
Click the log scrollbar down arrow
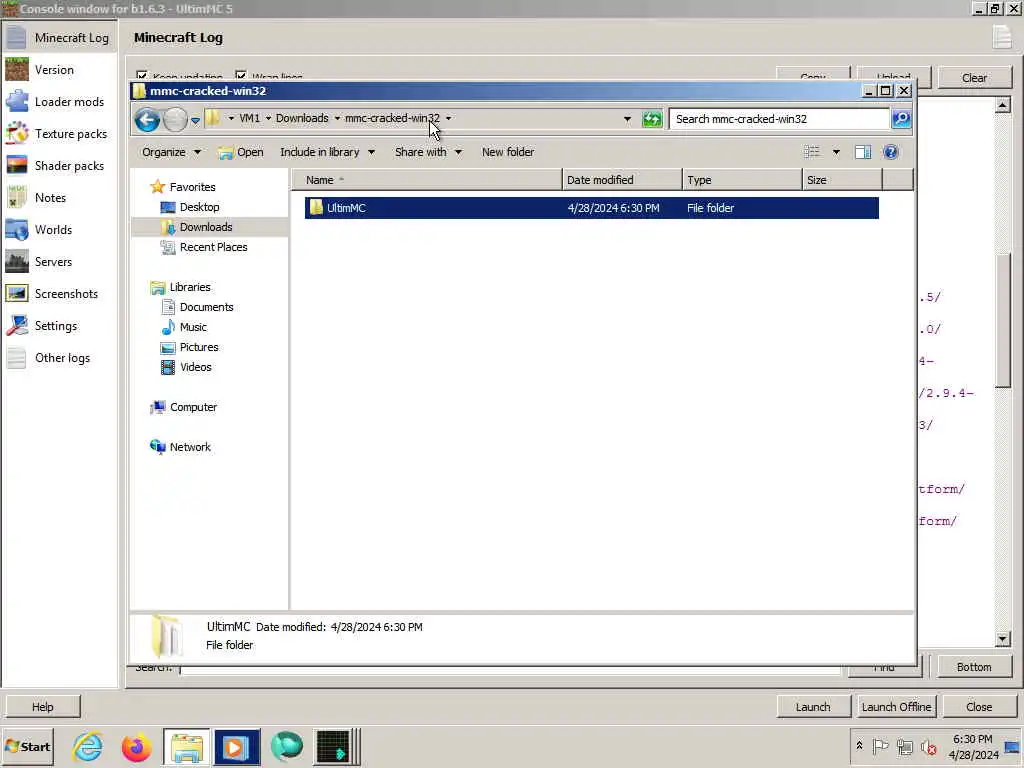click(1002, 639)
